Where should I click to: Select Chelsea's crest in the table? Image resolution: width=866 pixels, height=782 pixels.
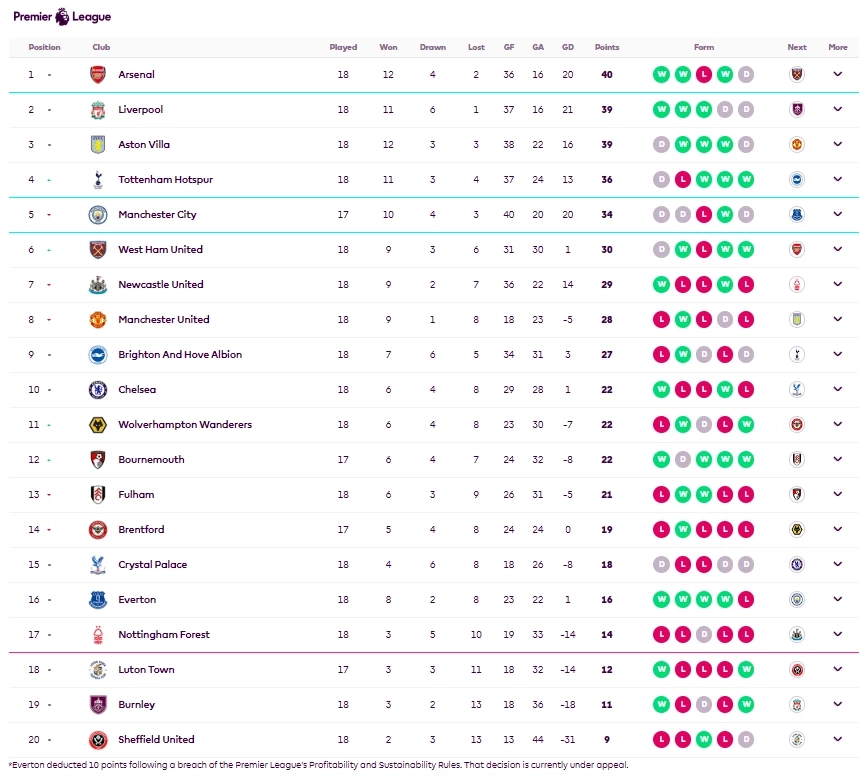[97, 390]
